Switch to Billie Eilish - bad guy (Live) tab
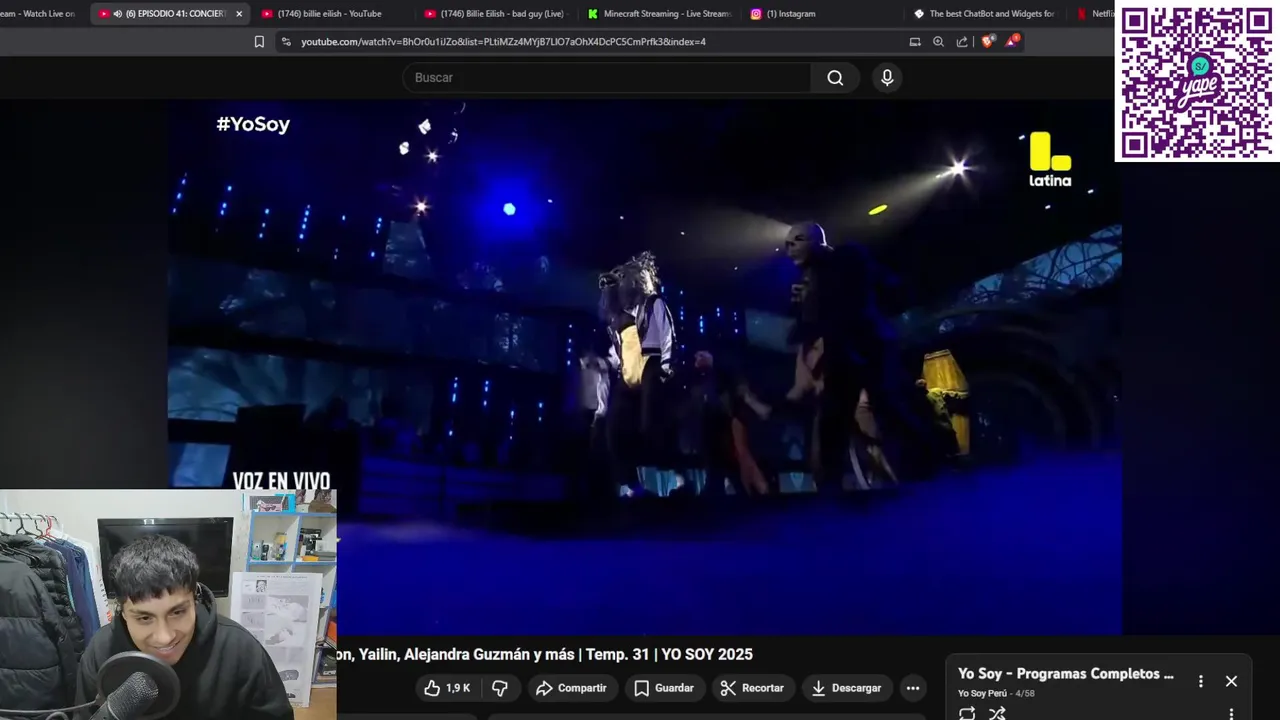The image size is (1280, 720). [x=495, y=14]
